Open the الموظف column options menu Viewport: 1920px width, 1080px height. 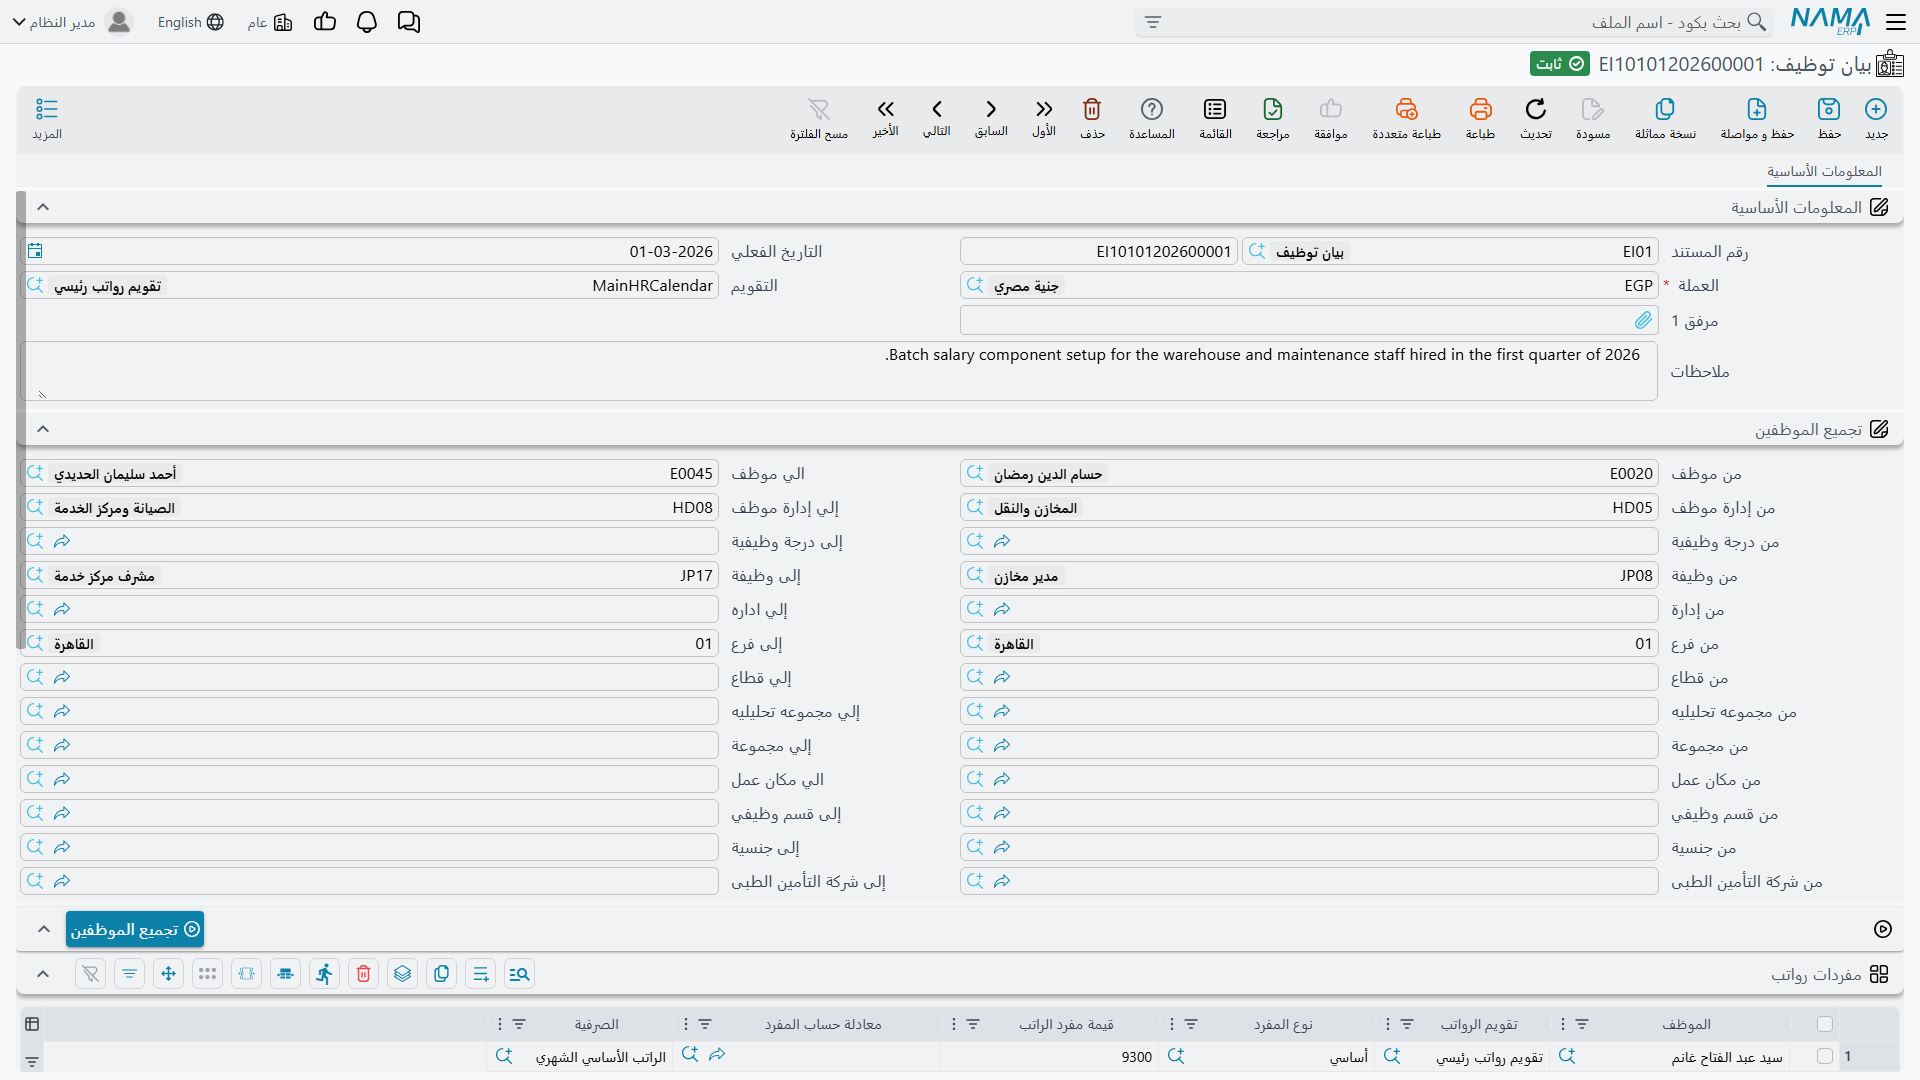[x=1563, y=1024]
